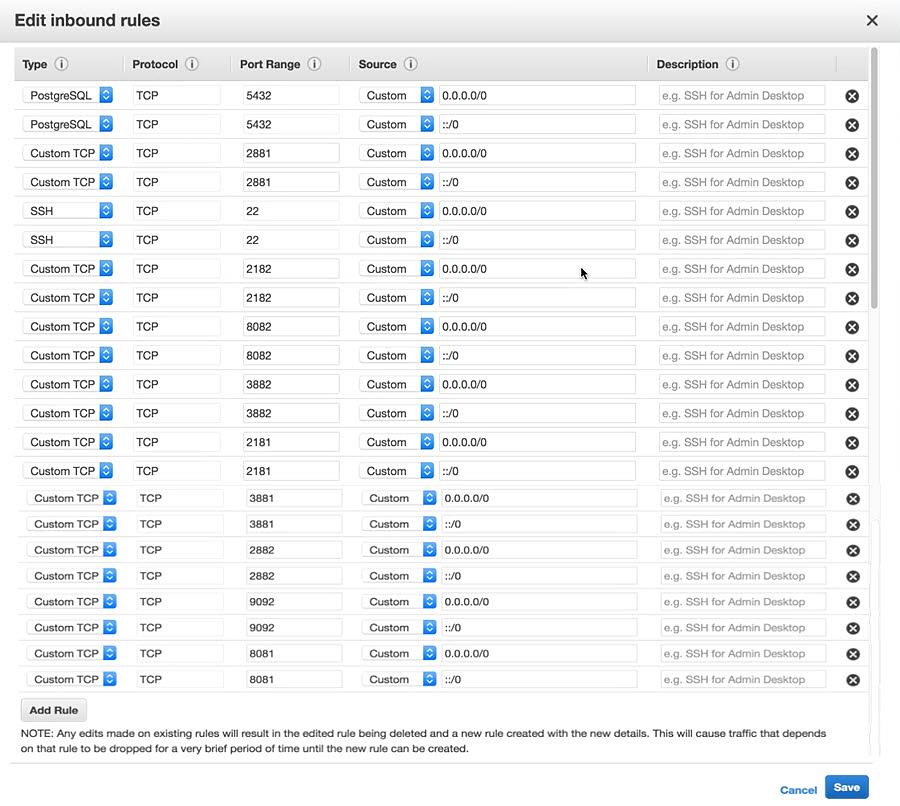Click description field of SSH rule with 0.0.0.0/0
900x806 pixels.
tap(742, 211)
